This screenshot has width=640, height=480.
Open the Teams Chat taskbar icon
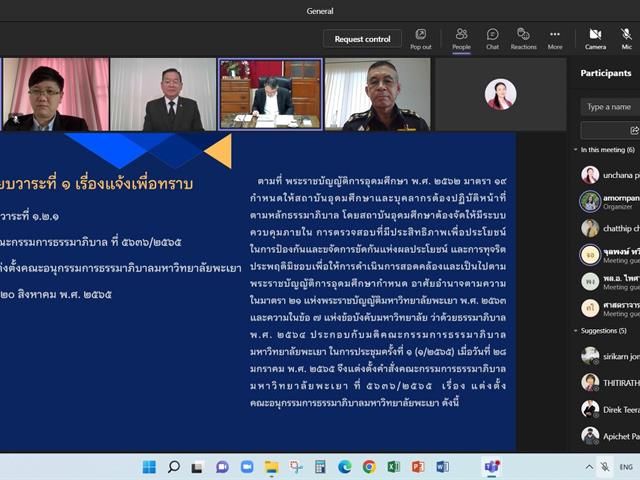[x=222, y=467]
